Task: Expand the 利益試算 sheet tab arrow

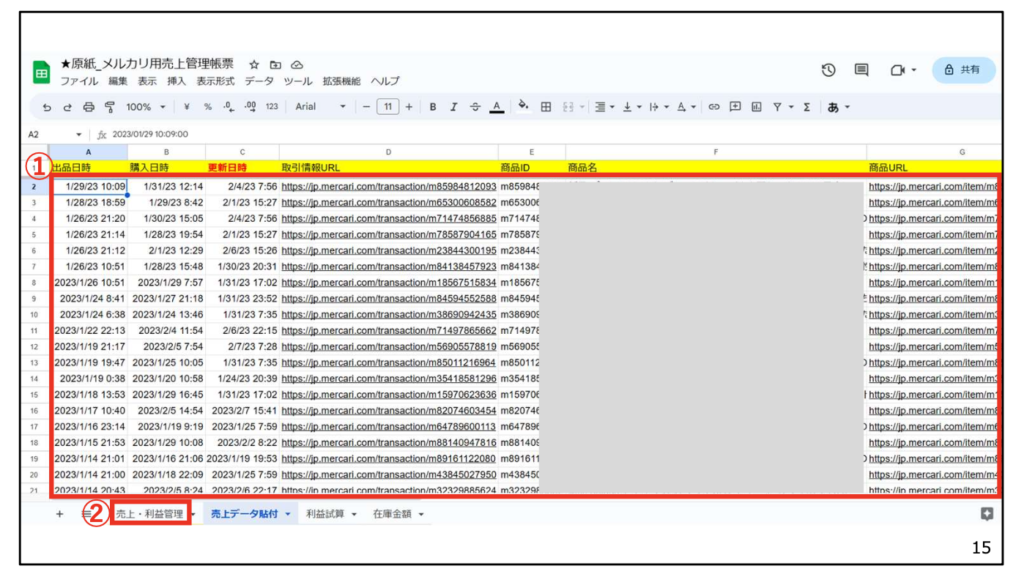Action: 354,514
